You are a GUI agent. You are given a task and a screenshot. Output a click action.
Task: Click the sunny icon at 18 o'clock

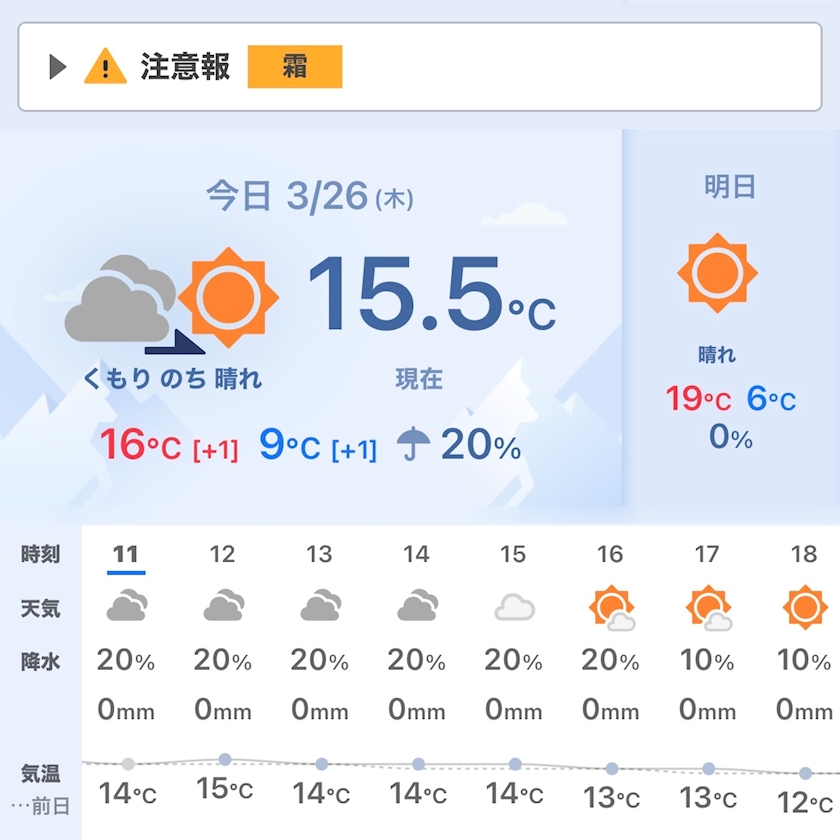coord(805,607)
